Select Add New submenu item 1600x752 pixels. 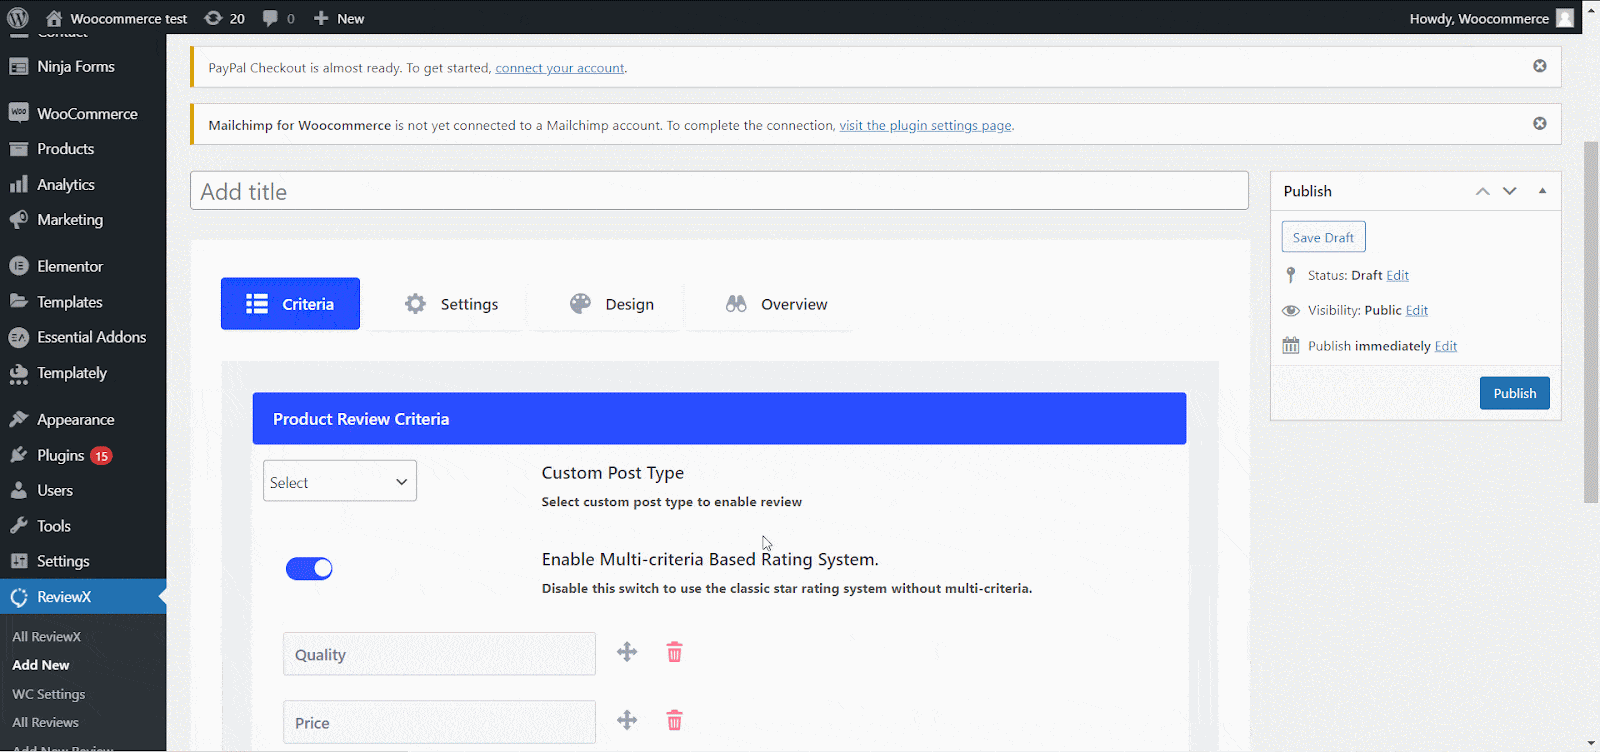(41, 665)
